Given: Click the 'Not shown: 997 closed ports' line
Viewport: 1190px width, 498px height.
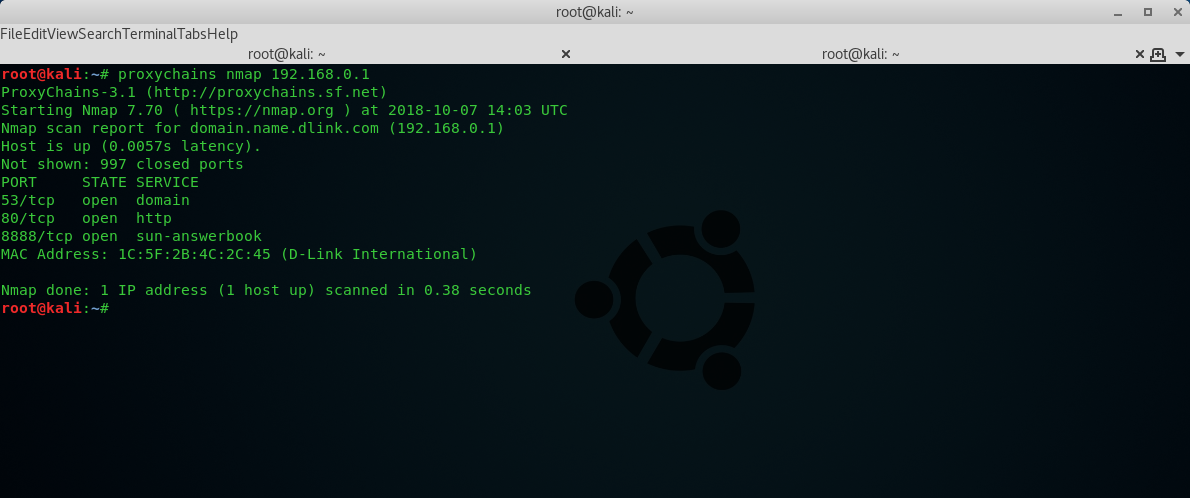Looking at the screenshot, I should click(x=122, y=164).
